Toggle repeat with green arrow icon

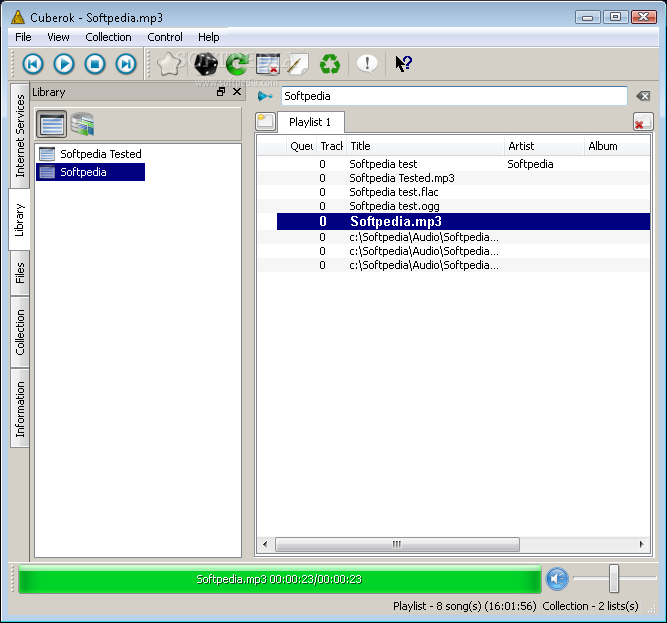tap(237, 64)
